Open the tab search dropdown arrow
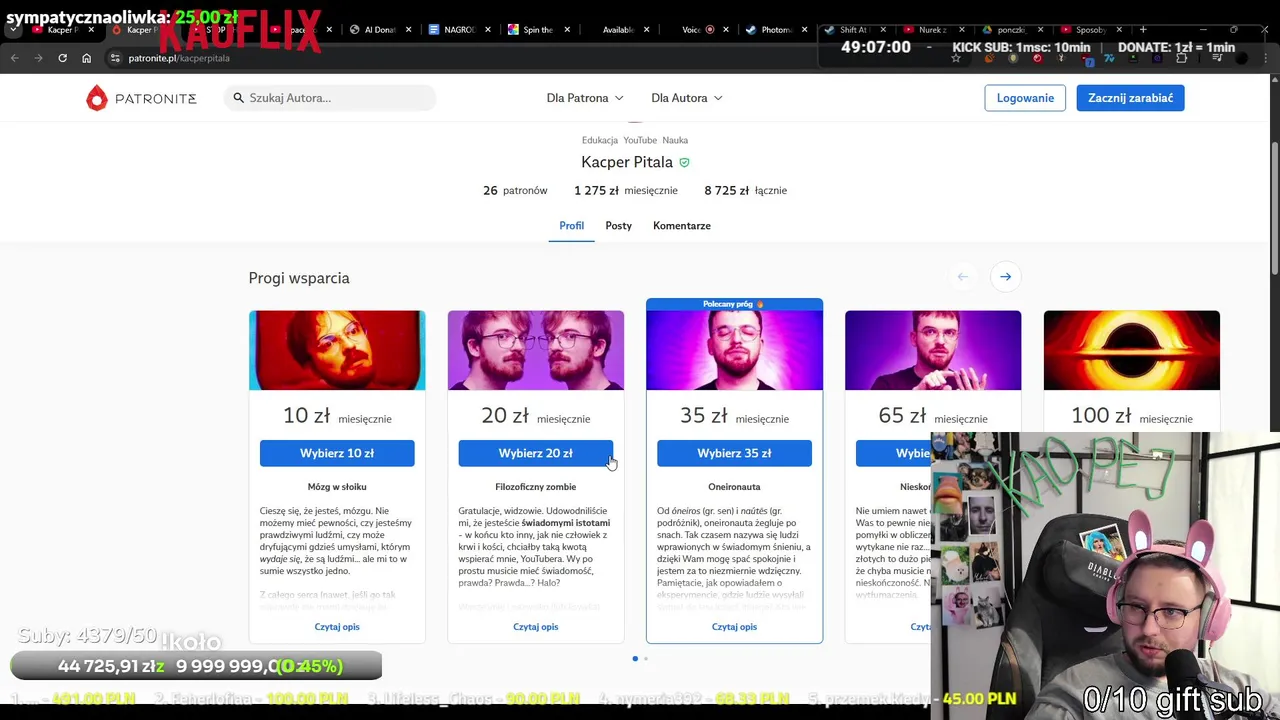Screen dimensions: 1280x720 pyautogui.click(x=13, y=30)
